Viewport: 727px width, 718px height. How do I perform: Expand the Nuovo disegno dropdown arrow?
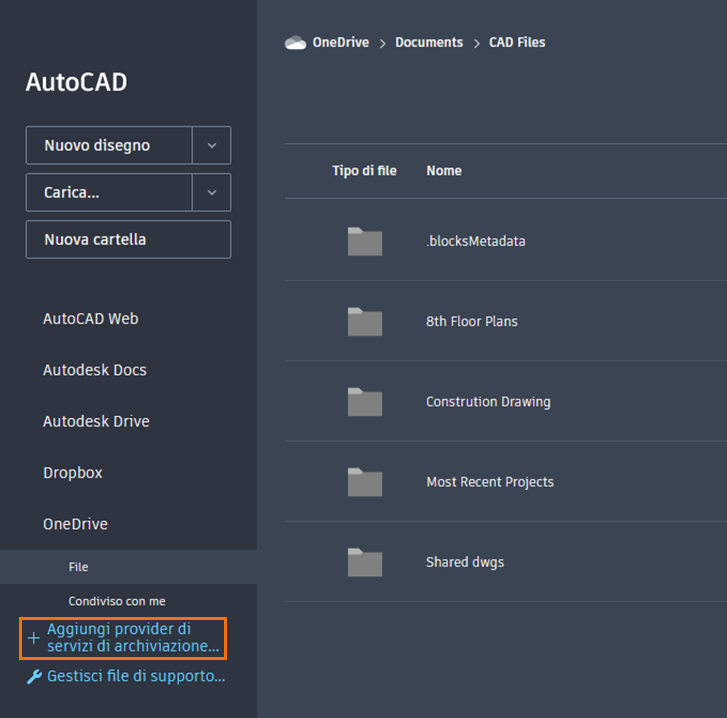pyautogui.click(x=212, y=146)
